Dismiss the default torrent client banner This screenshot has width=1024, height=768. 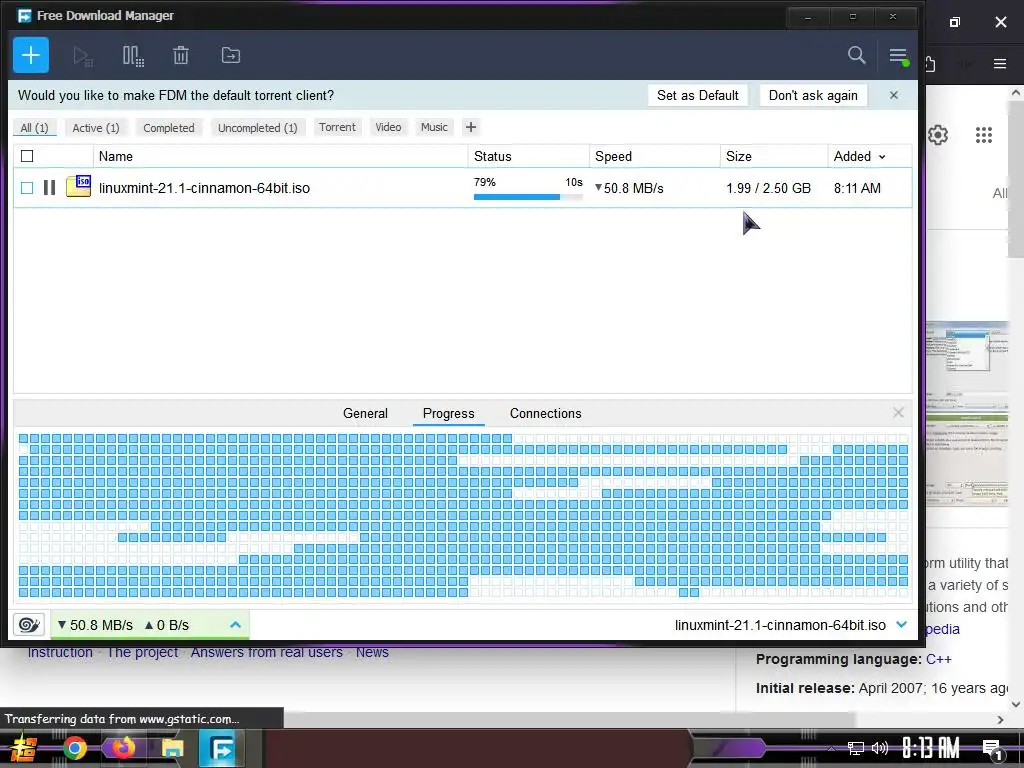pyautogui.click(x=893, y=95)
